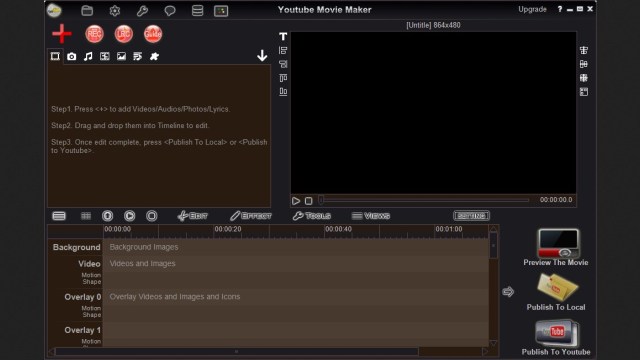Click the app logo icon top left
The image size is (640, 360).
click(54, 11)
